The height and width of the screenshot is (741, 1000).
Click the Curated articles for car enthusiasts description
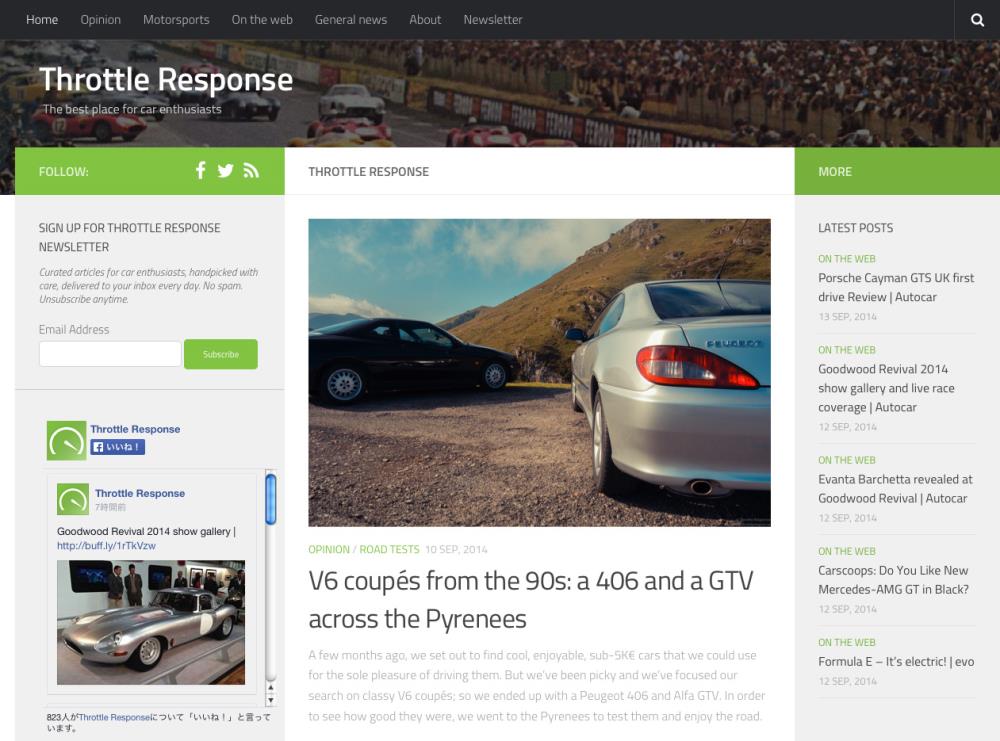pyautogui.click(x=149, y=286)
